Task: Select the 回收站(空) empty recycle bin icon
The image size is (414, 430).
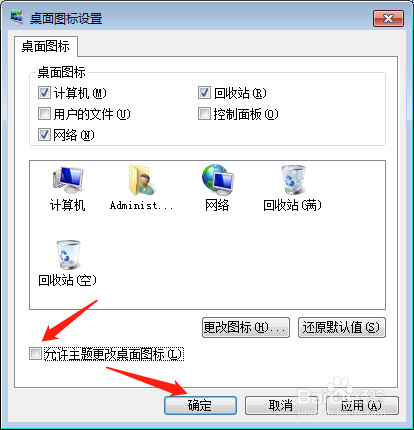Action: [x=68, y=255]
